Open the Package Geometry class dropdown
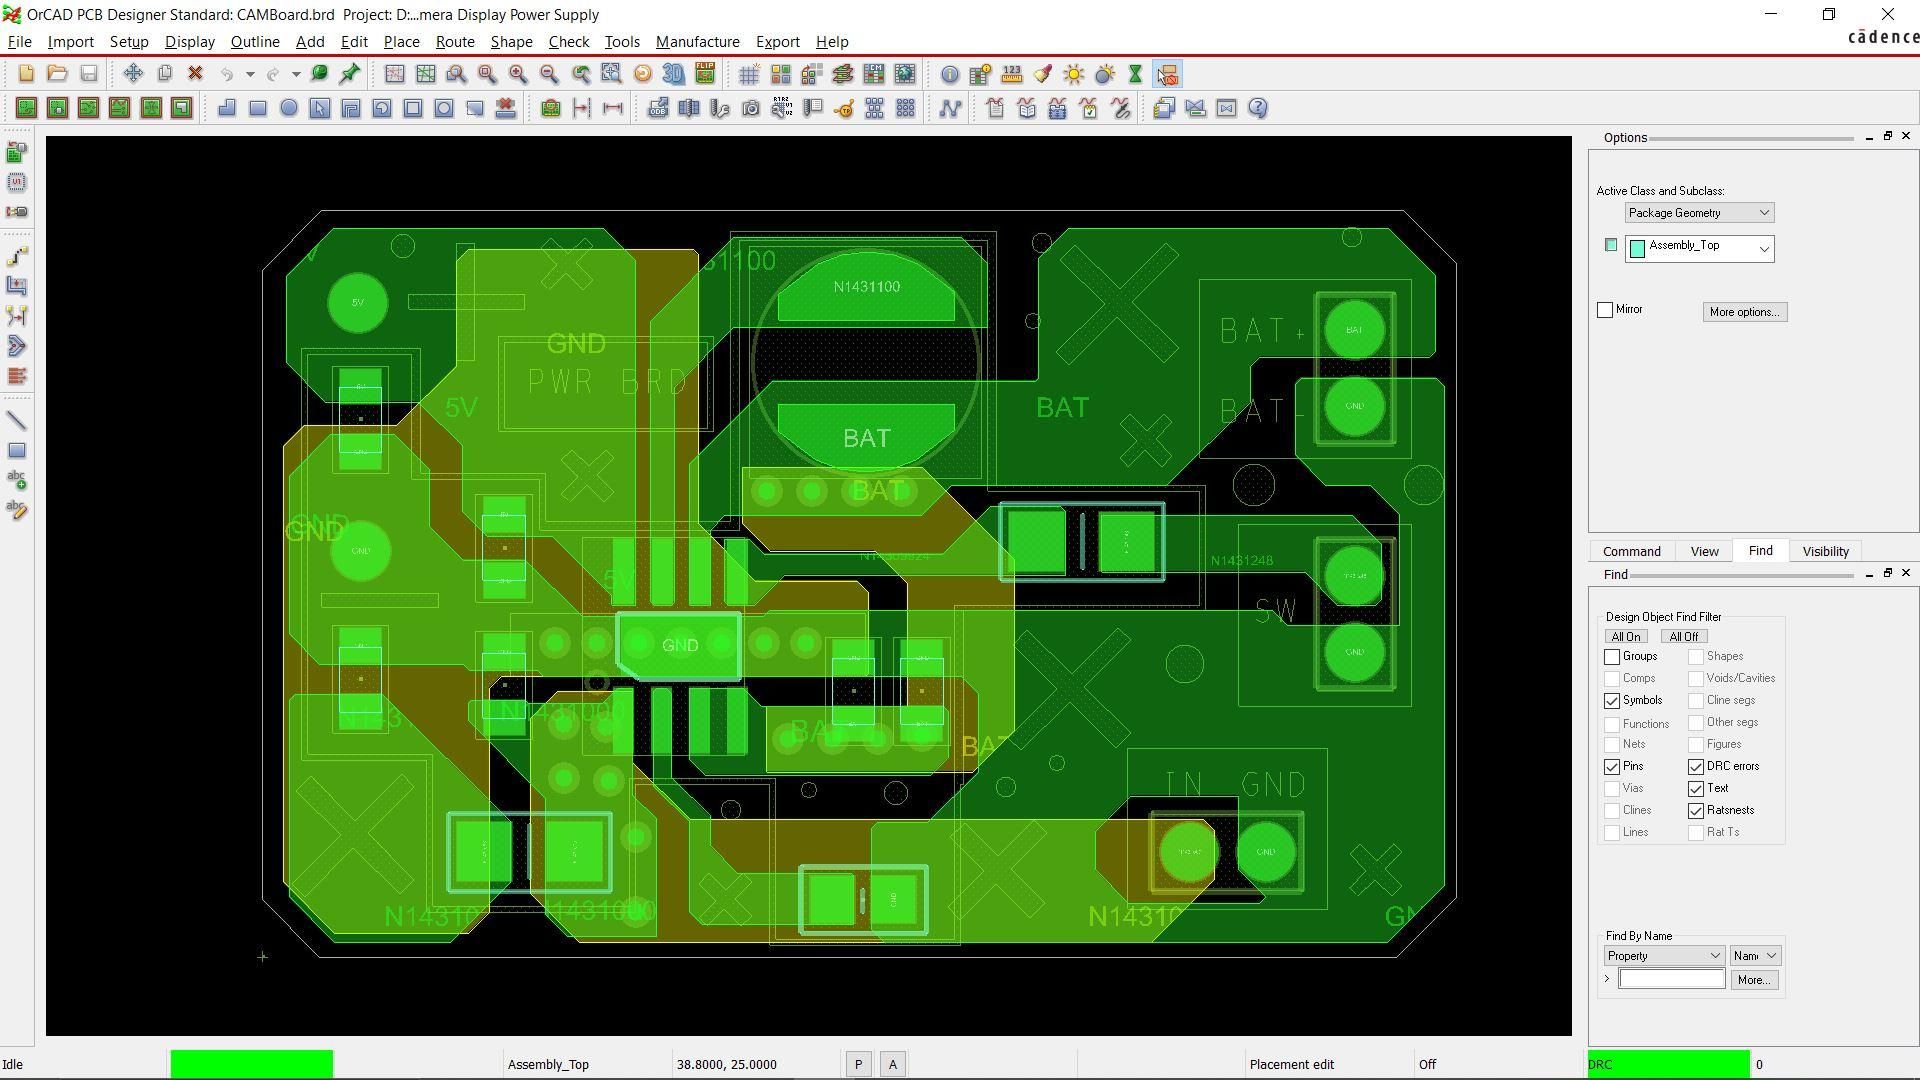Viewport: 1920px width, 1080px height. (1699, 213)
